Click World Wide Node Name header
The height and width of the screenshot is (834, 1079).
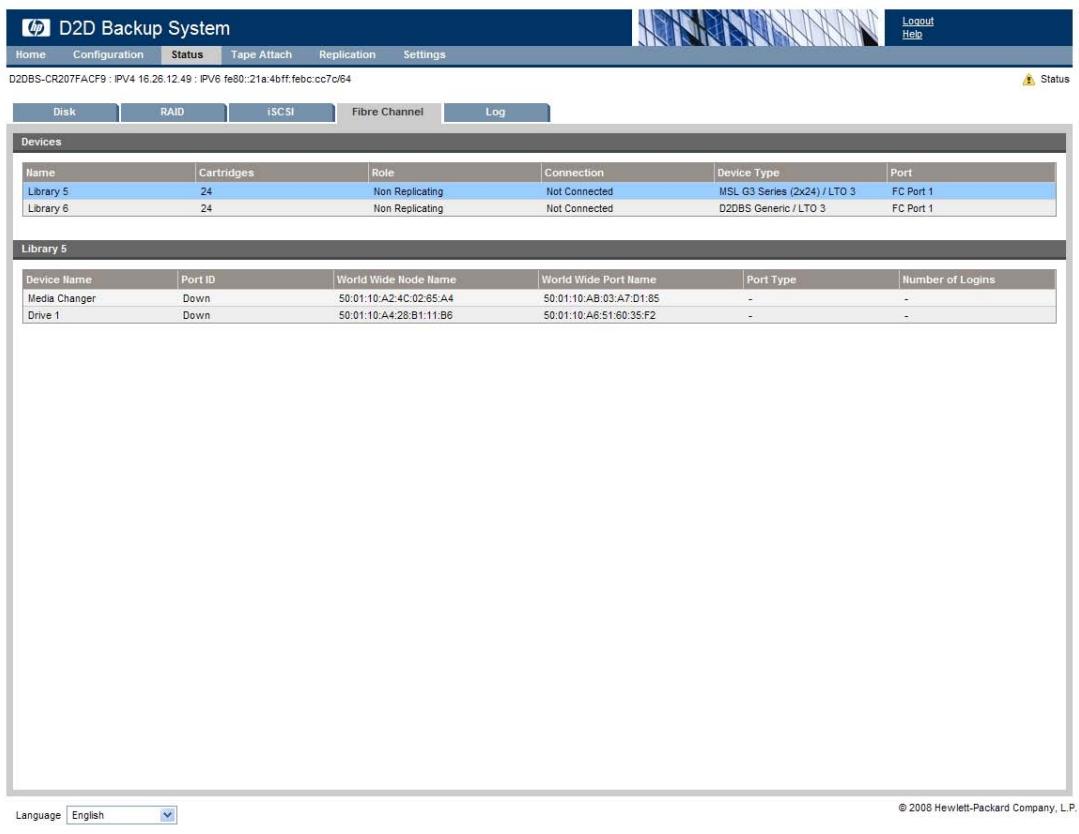(435, 279)
